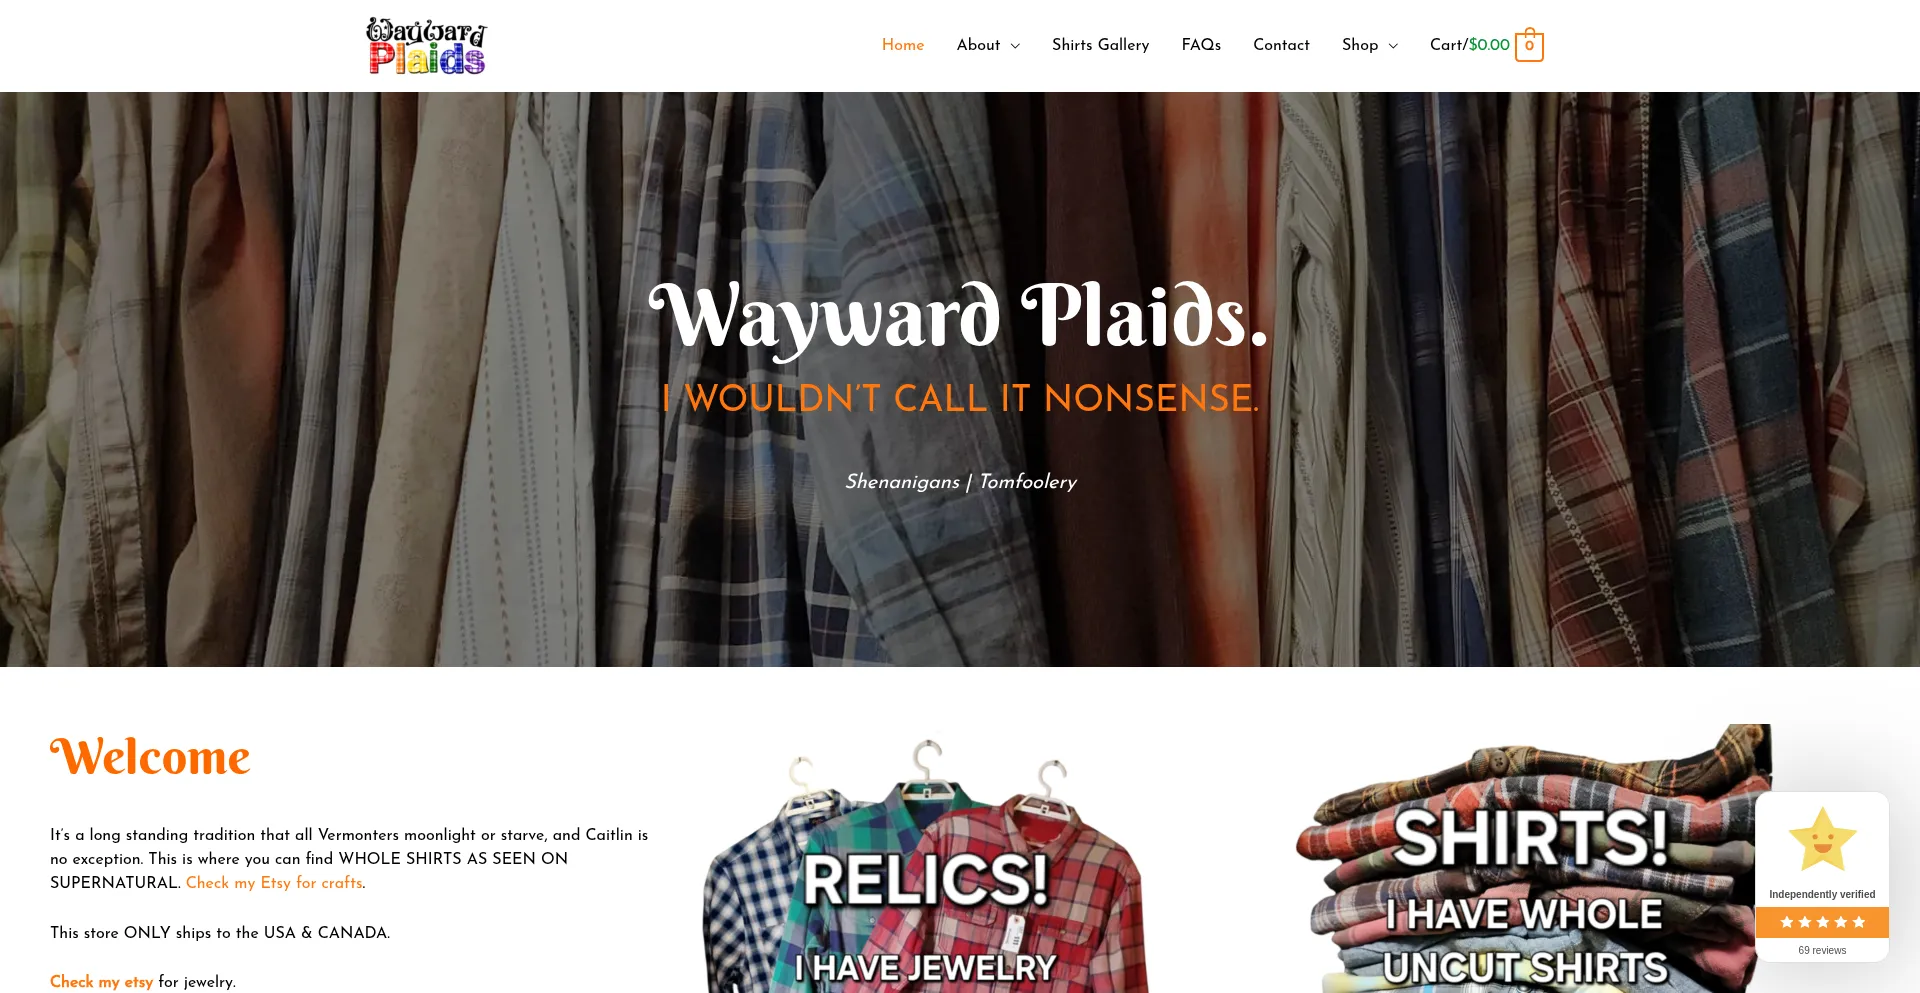Click the Cart/$0.00 link
Viewport: 1920px width, 993px height.
(x=1469, y=45)
